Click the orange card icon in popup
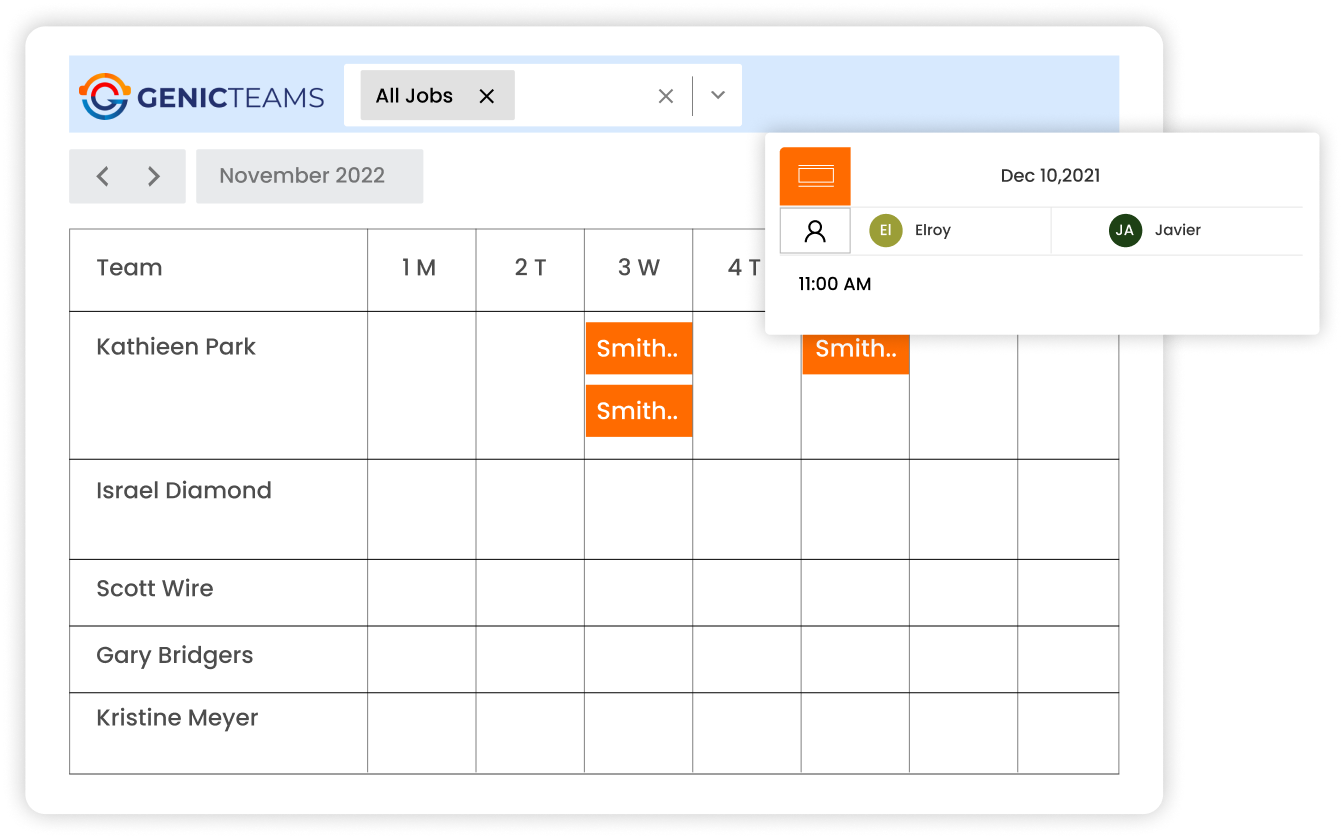 (815, 176)
